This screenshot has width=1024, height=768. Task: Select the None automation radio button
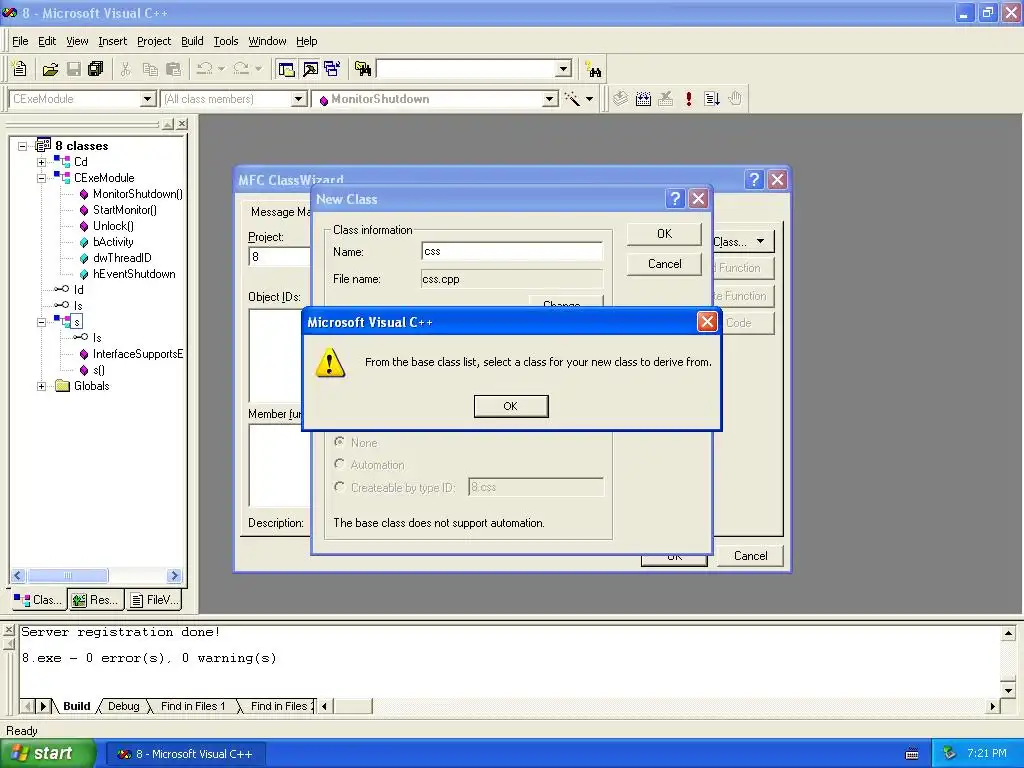click(x=339, y=442)
